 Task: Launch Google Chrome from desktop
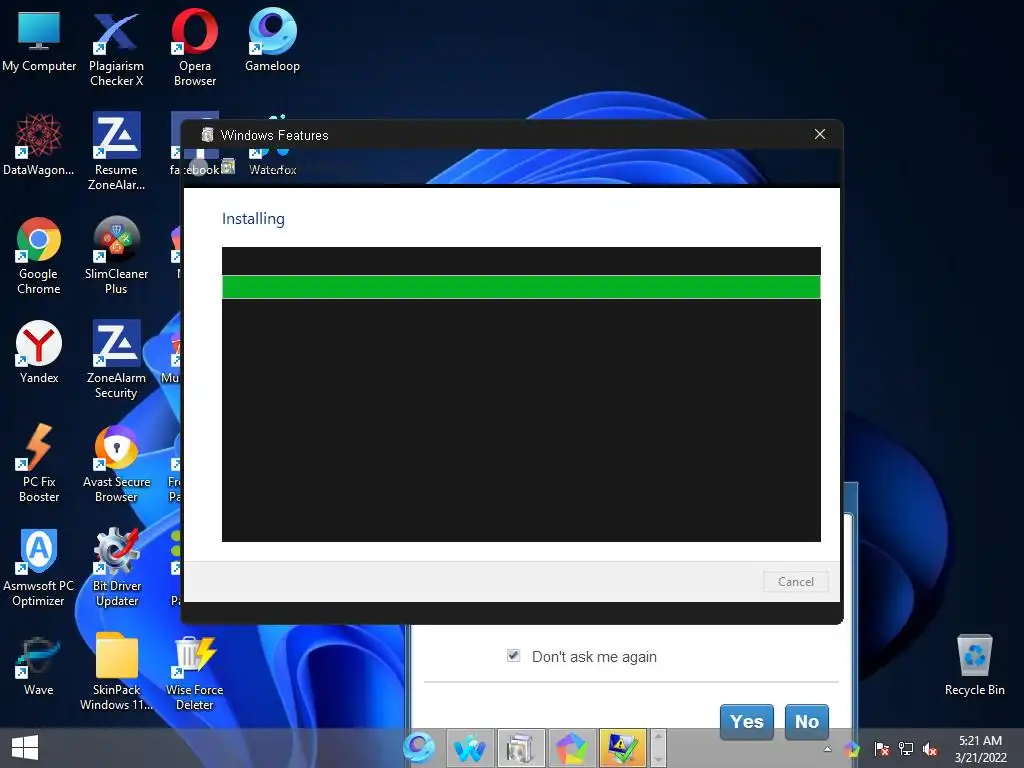pyautogui.click(x=39, y=256)
